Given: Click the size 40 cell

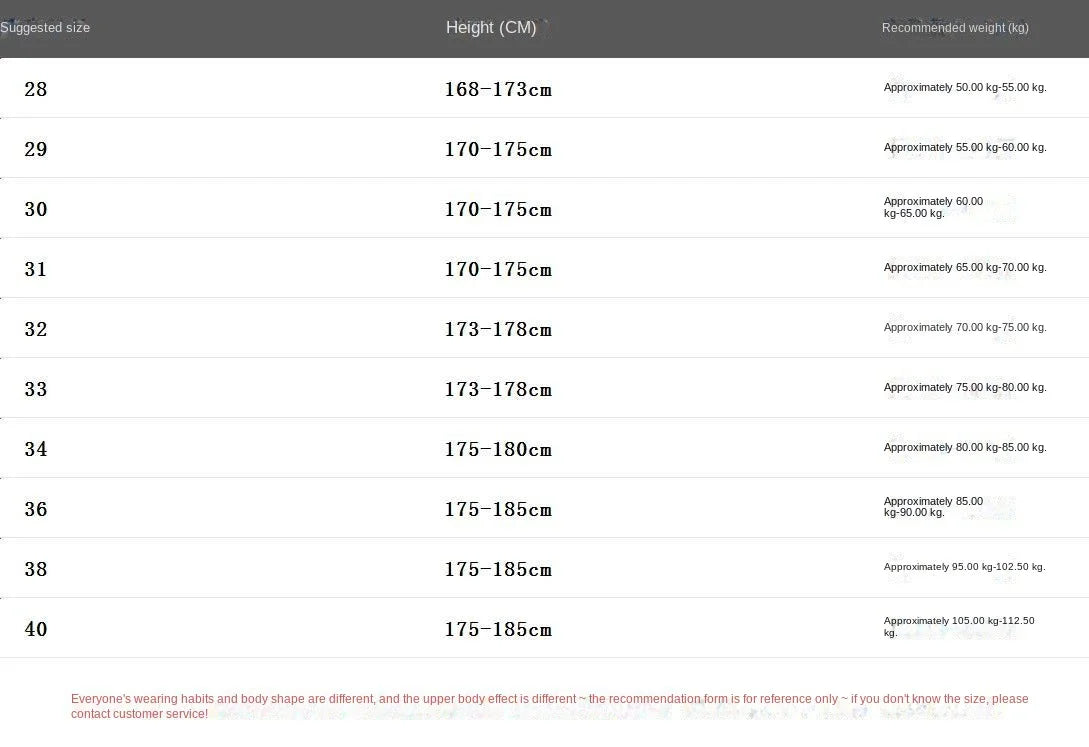Looking at the screenshot, I should pyautogui.click(x=36, y=629).
